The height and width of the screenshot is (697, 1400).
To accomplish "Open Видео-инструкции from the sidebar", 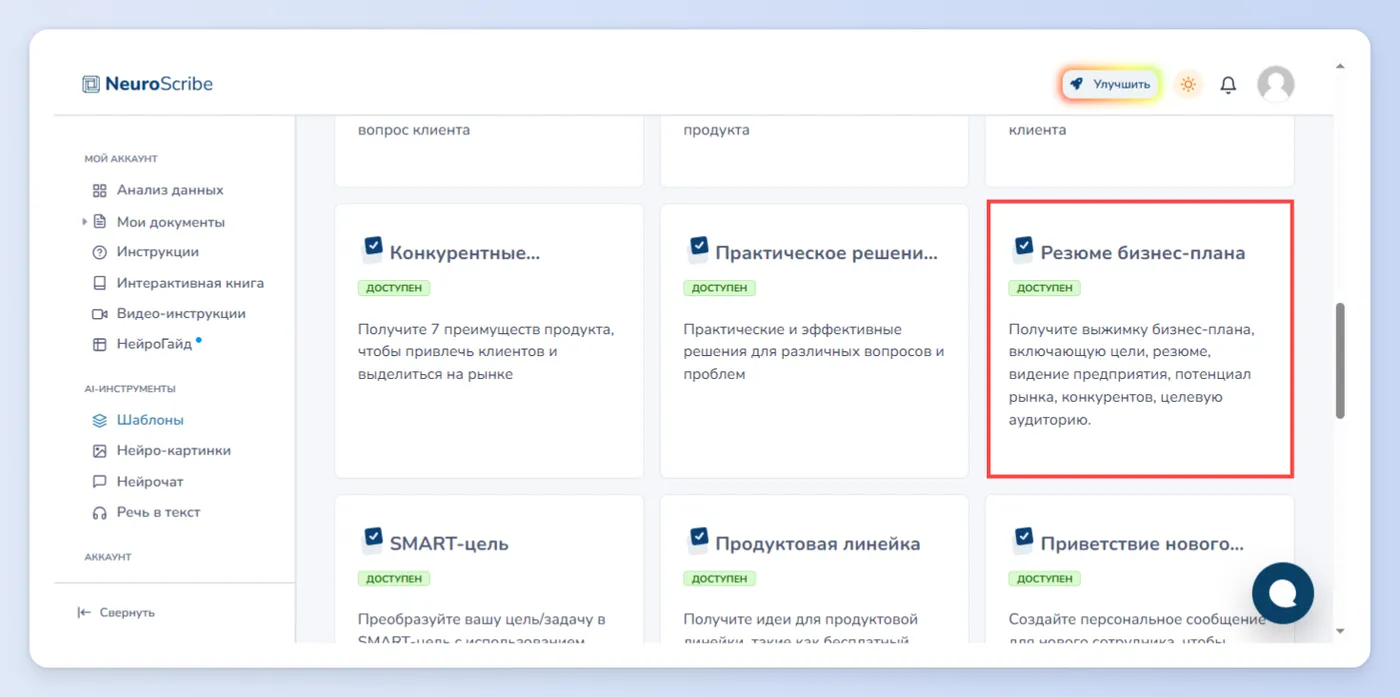I will click(x=181, y=314).
